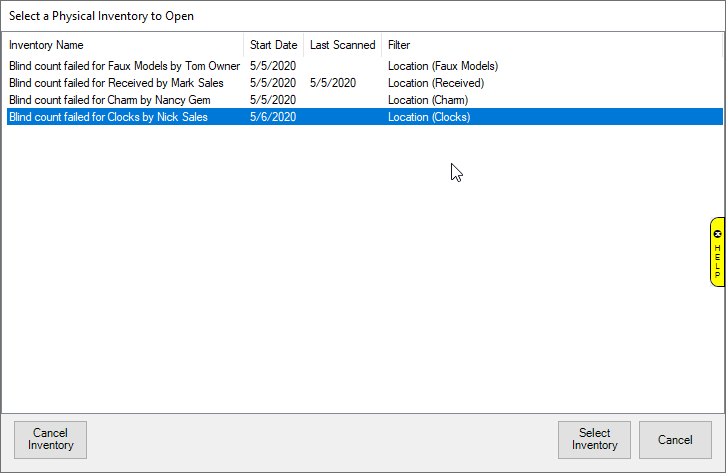
Task: Click the 5/6/2020 start date cell
Action: pos(273,117)
